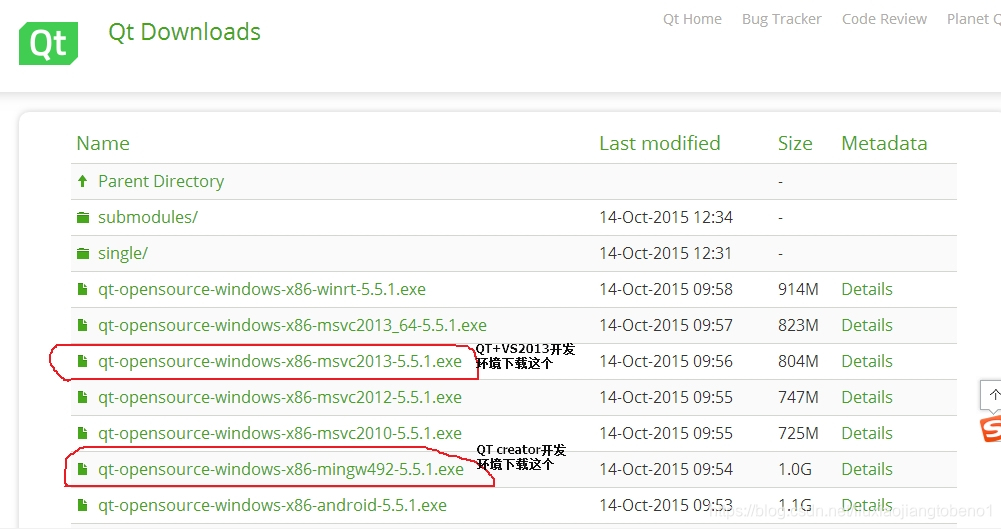Go to Parent Directory

[161, 181]
